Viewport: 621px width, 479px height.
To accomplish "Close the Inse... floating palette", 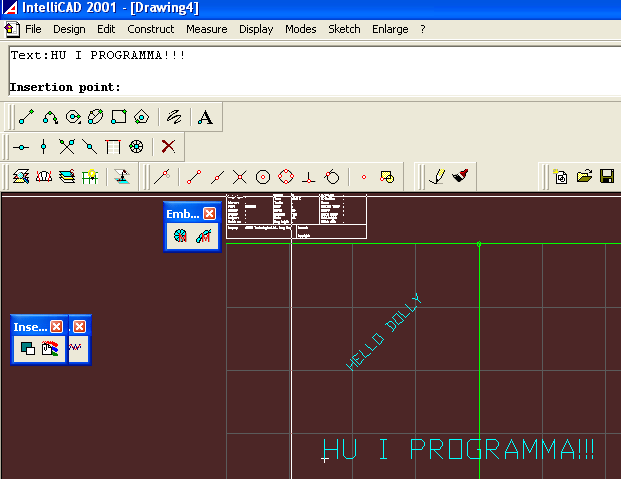I will [x=57, y=326].
